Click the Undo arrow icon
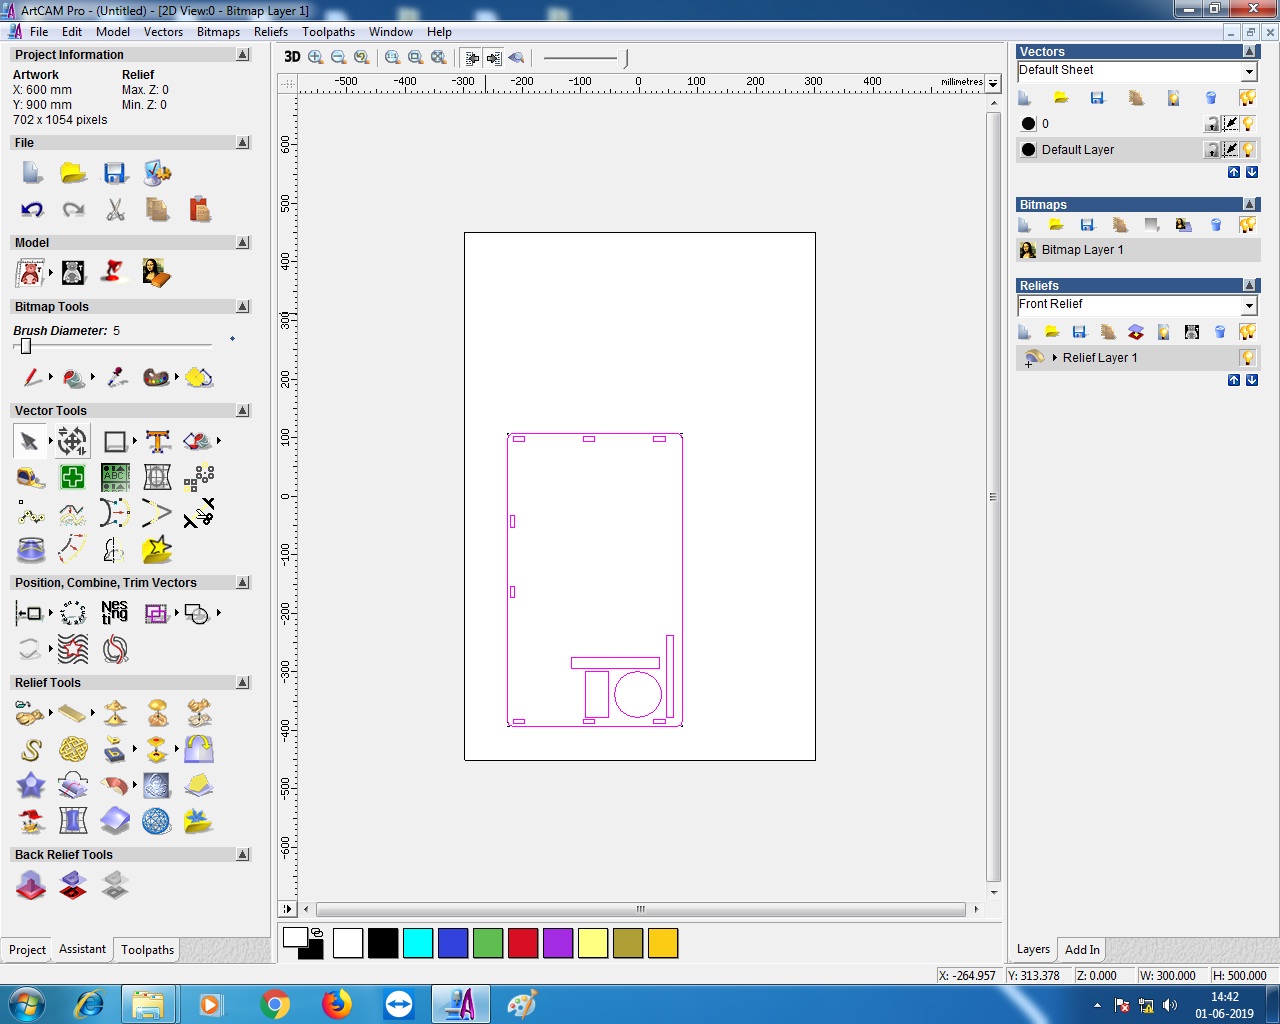The image size is (1280, 1024). [x=32, y=209]
